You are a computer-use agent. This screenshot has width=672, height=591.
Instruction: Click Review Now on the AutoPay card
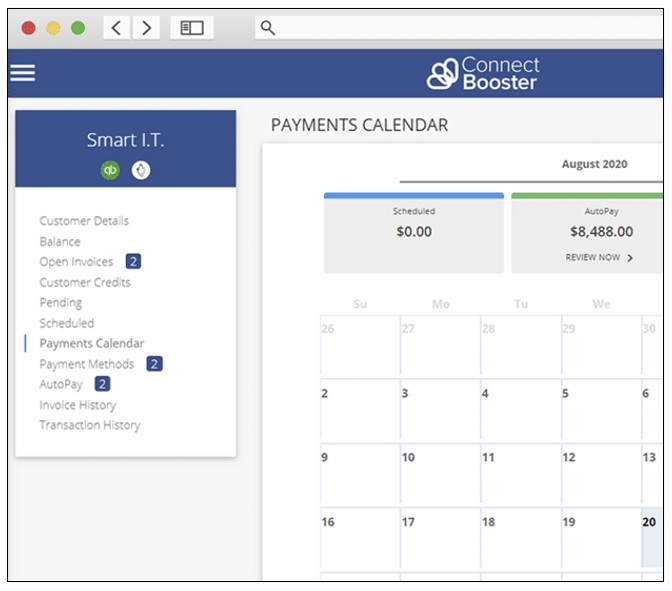pos(593,257)
